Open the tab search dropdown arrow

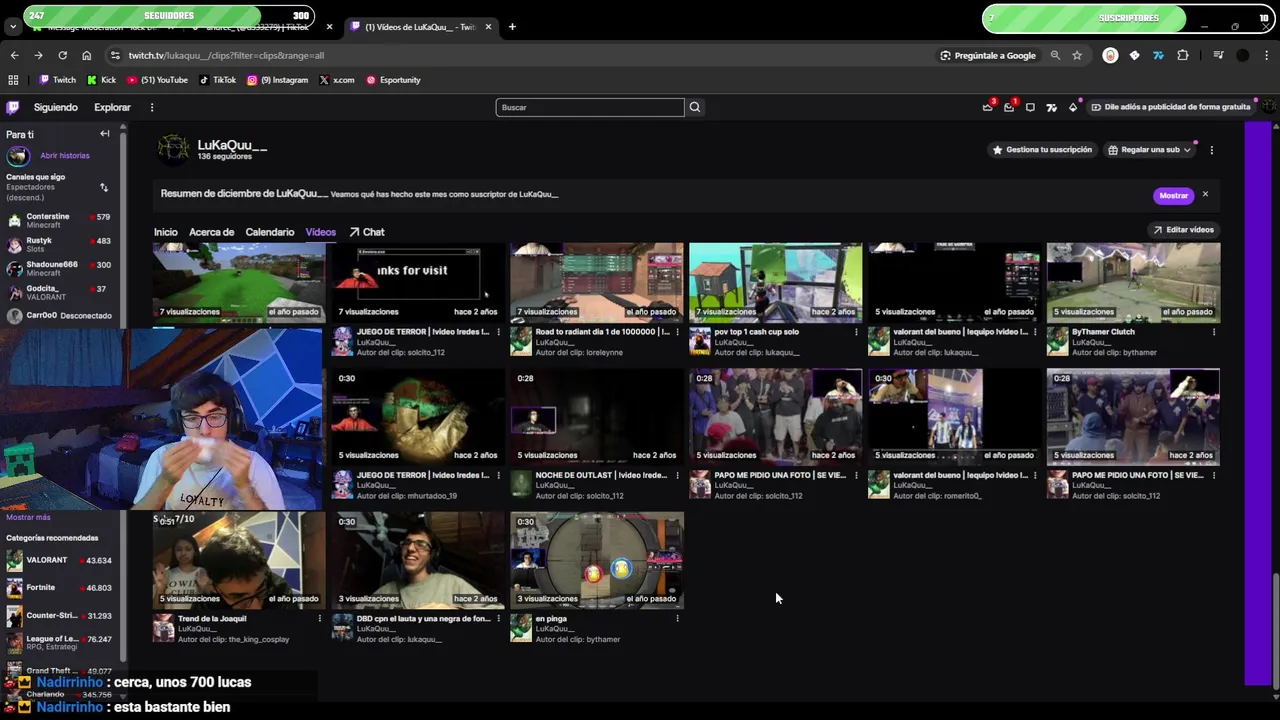click(x=12, y=27)
